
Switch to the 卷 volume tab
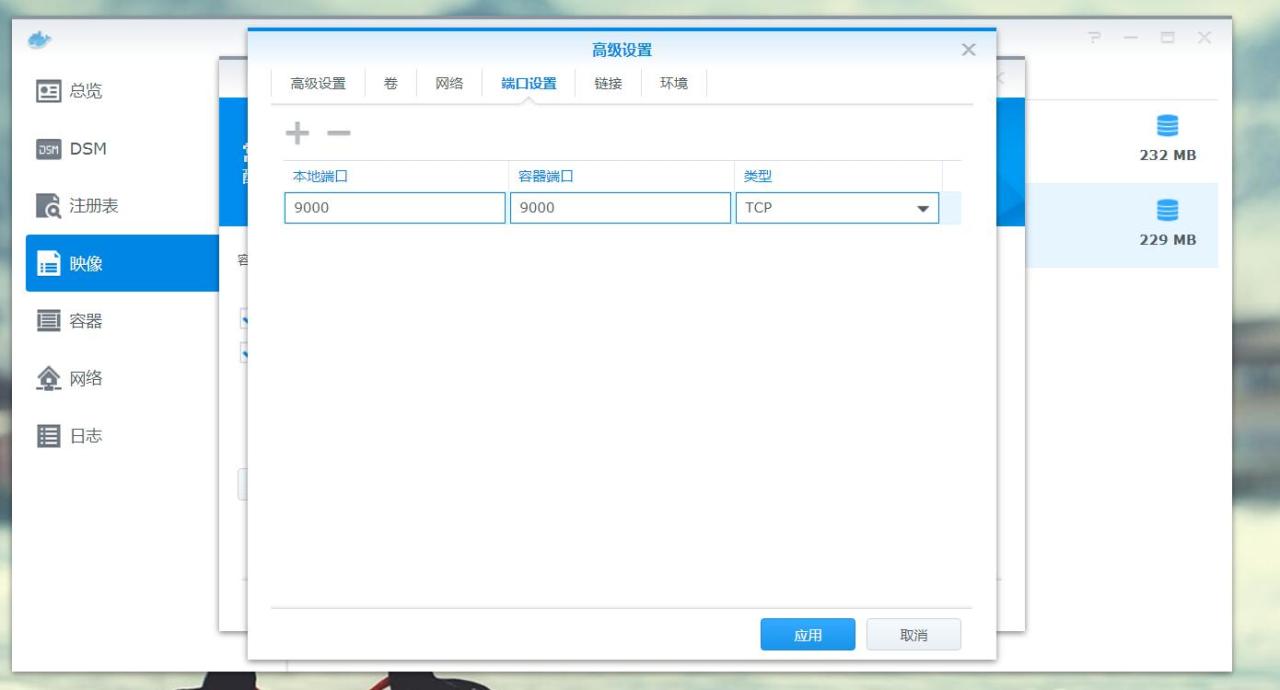(391, 83)
